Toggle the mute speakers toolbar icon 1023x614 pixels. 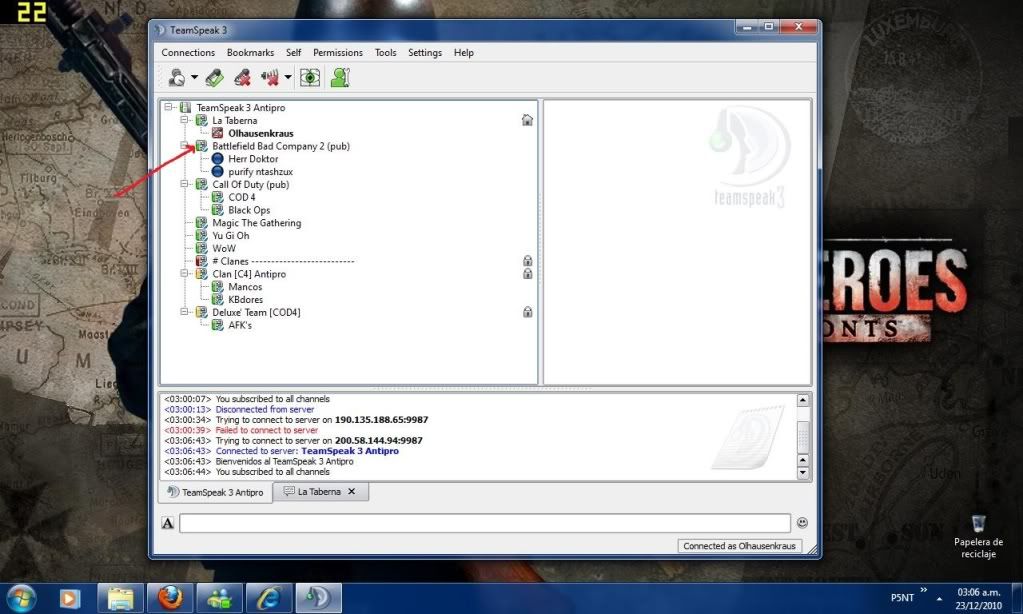tap(269, 78)
